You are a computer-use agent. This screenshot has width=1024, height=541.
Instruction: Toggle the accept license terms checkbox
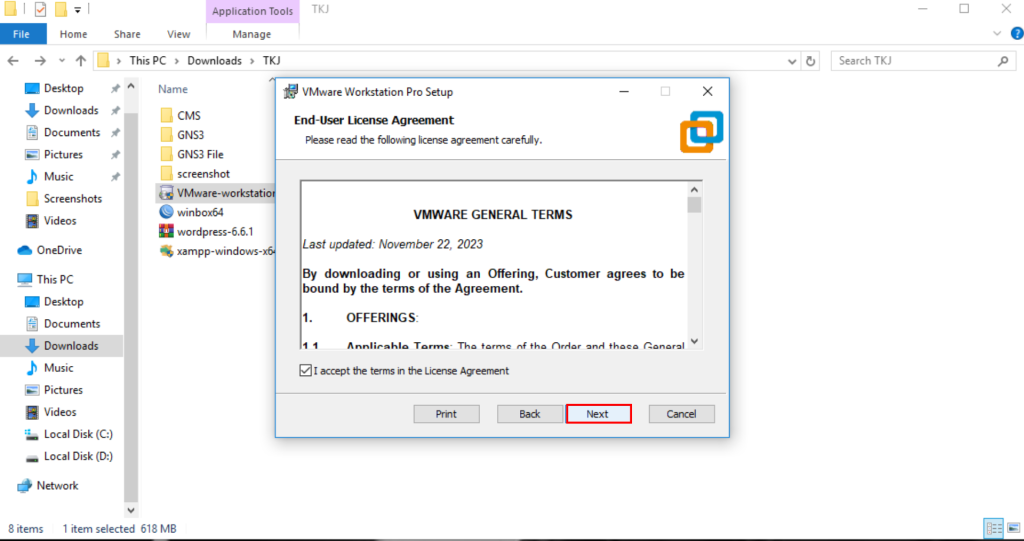[306, 371]
